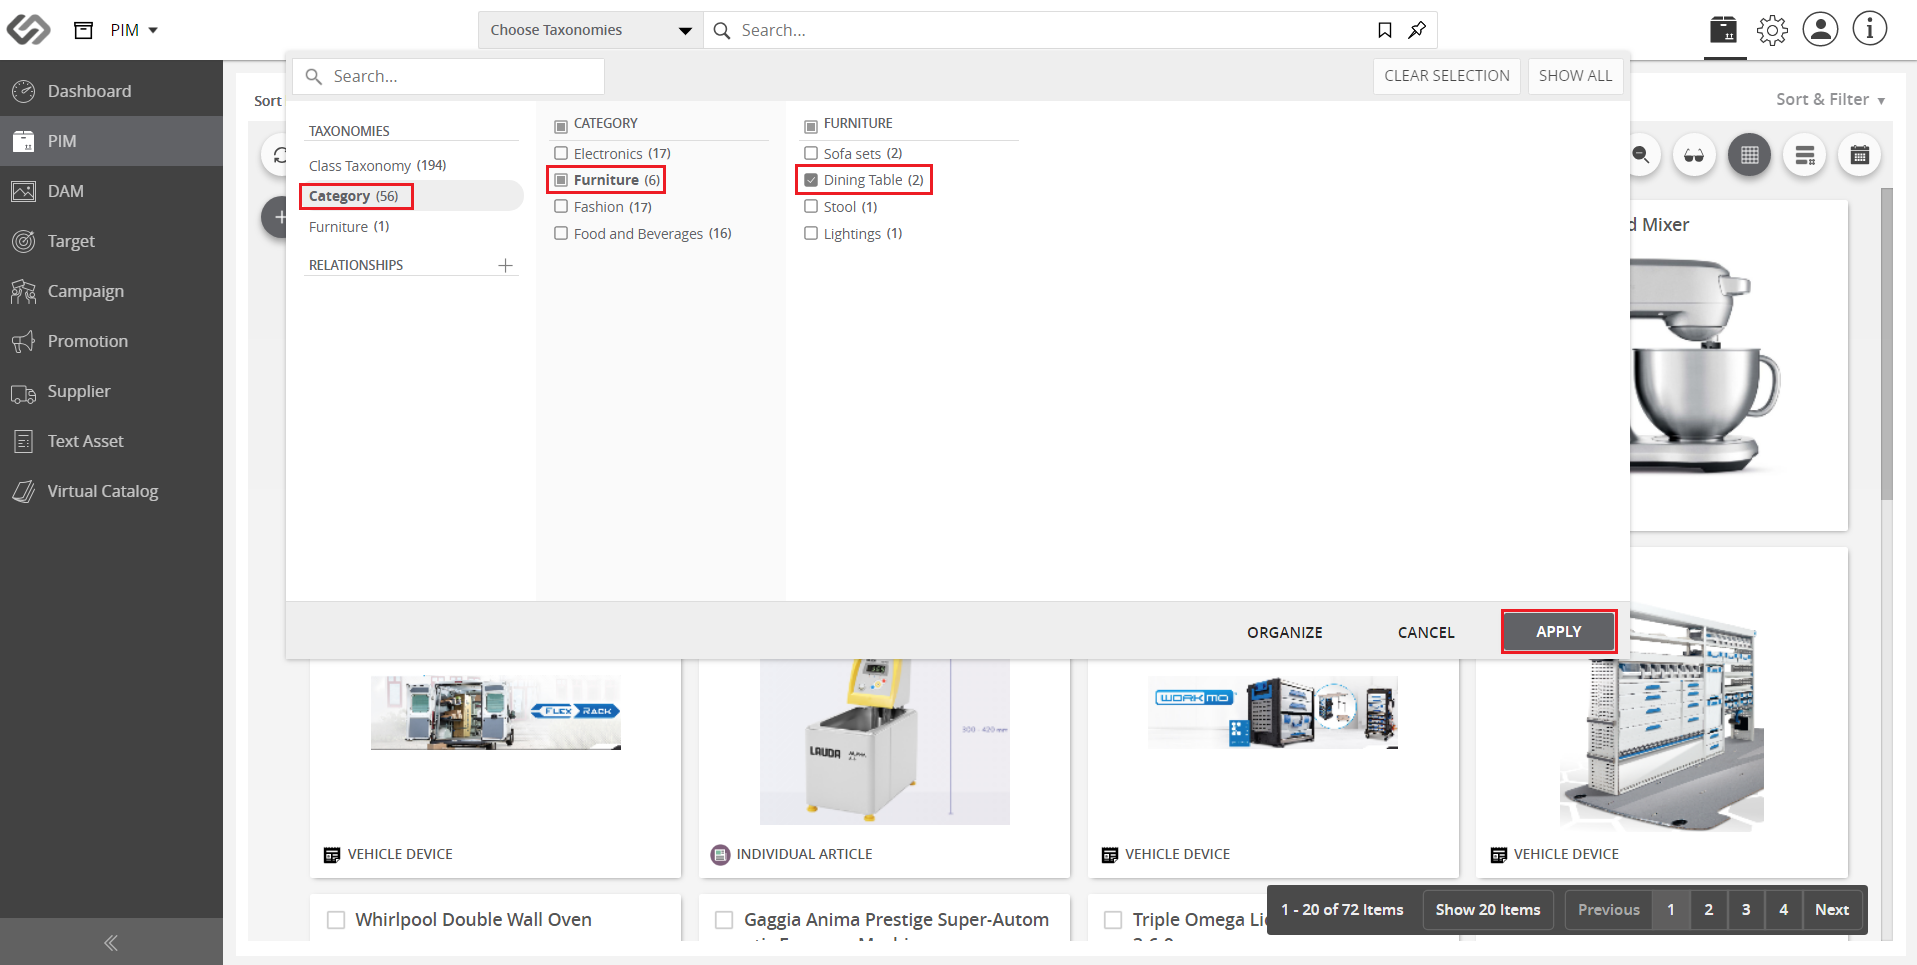Open the archive box icon beside PIM
Screen dimensions: 1917x965
click(x=84, y=30)
